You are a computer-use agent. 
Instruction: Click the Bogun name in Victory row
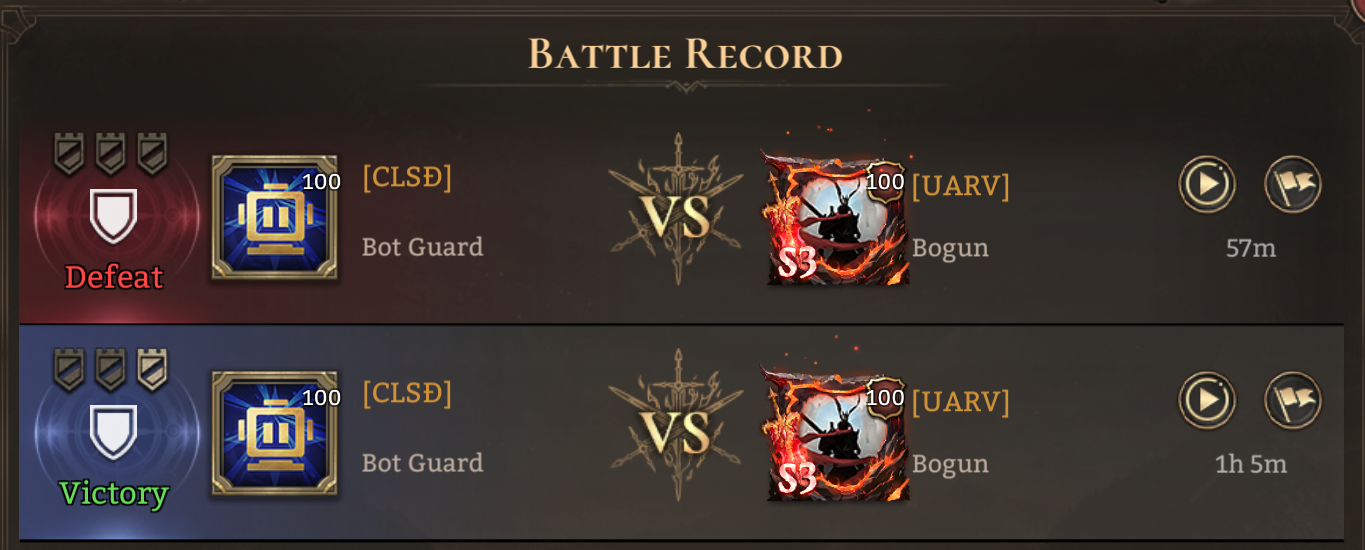tap(950, 464)
